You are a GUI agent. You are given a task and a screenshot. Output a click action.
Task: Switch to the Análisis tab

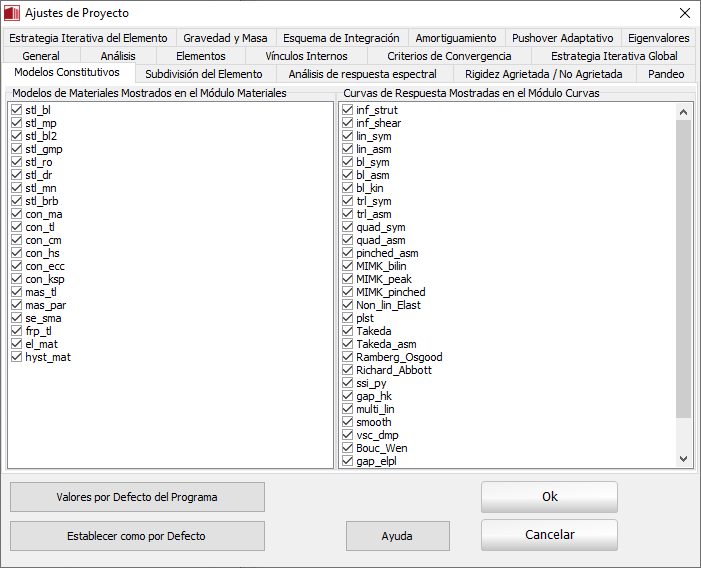[x=118, y=56]
